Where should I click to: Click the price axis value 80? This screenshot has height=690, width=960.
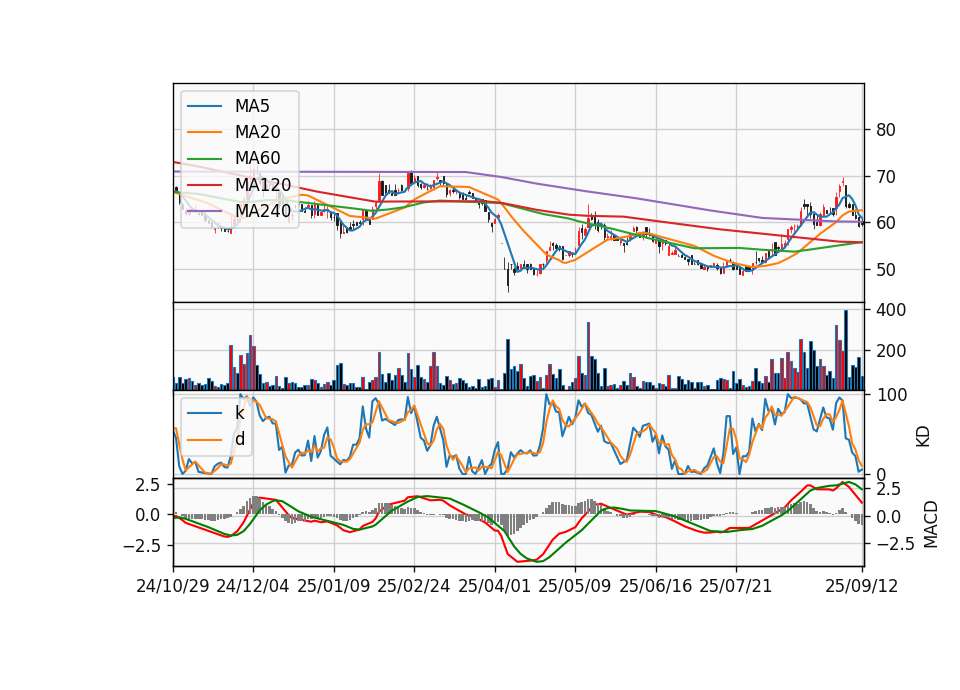click(x=885, y=130)
